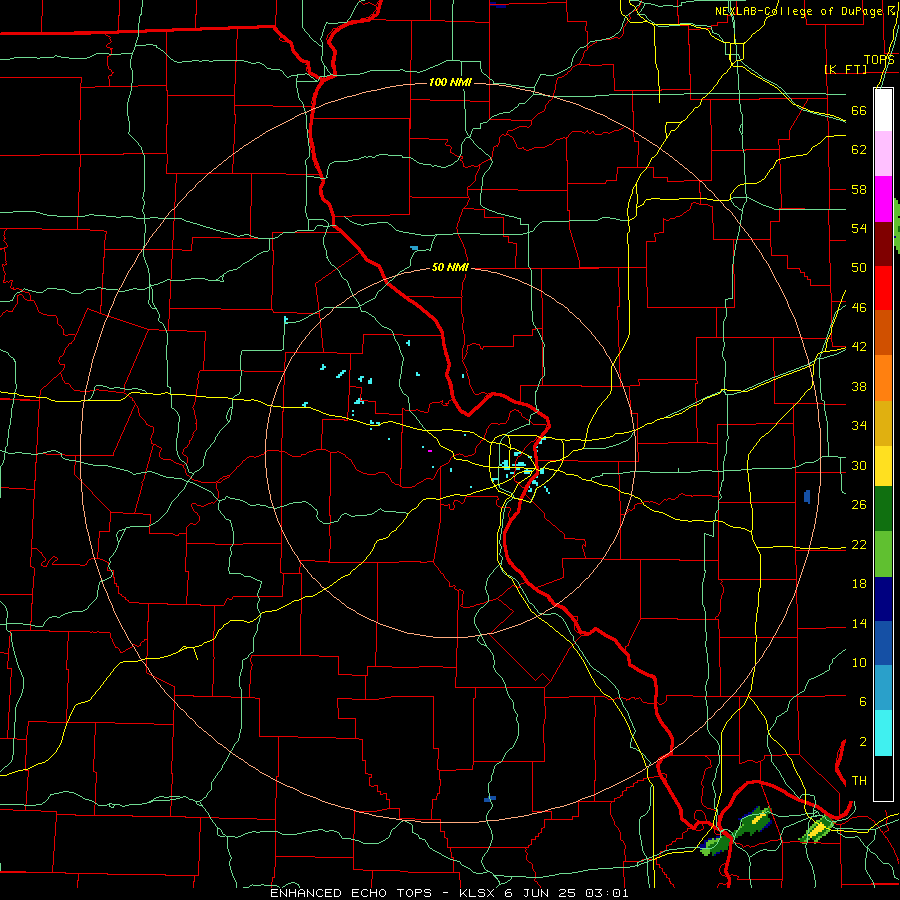The image size is (900, 900).
Task: Click the '50' legend value
Action: pos(859,268)
